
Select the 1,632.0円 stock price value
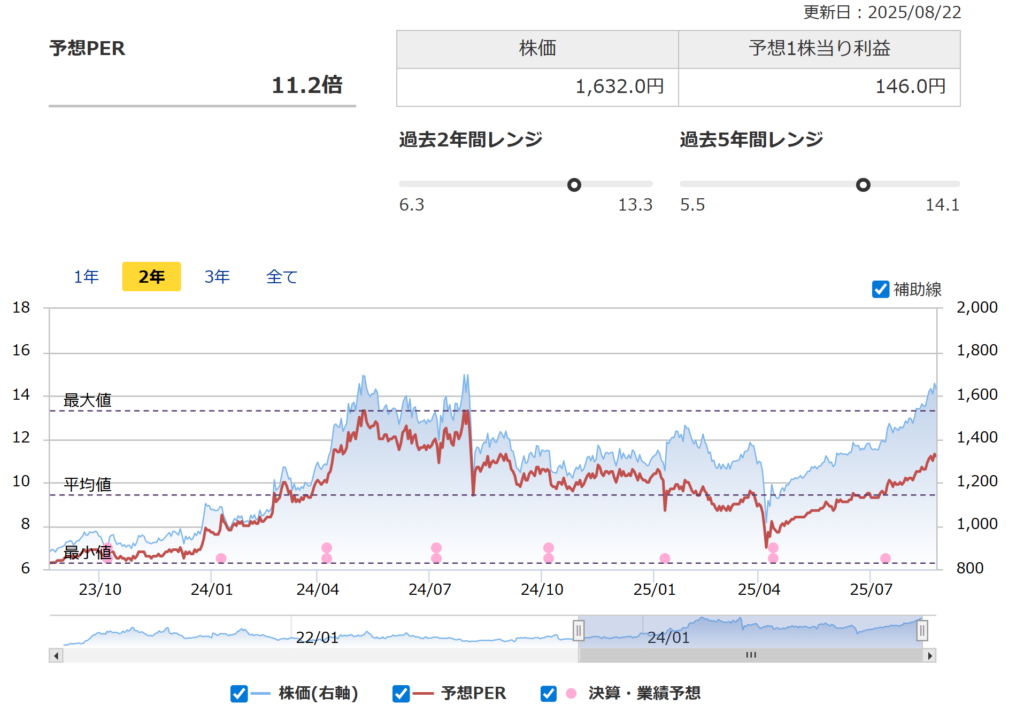(x=619, y=87)
